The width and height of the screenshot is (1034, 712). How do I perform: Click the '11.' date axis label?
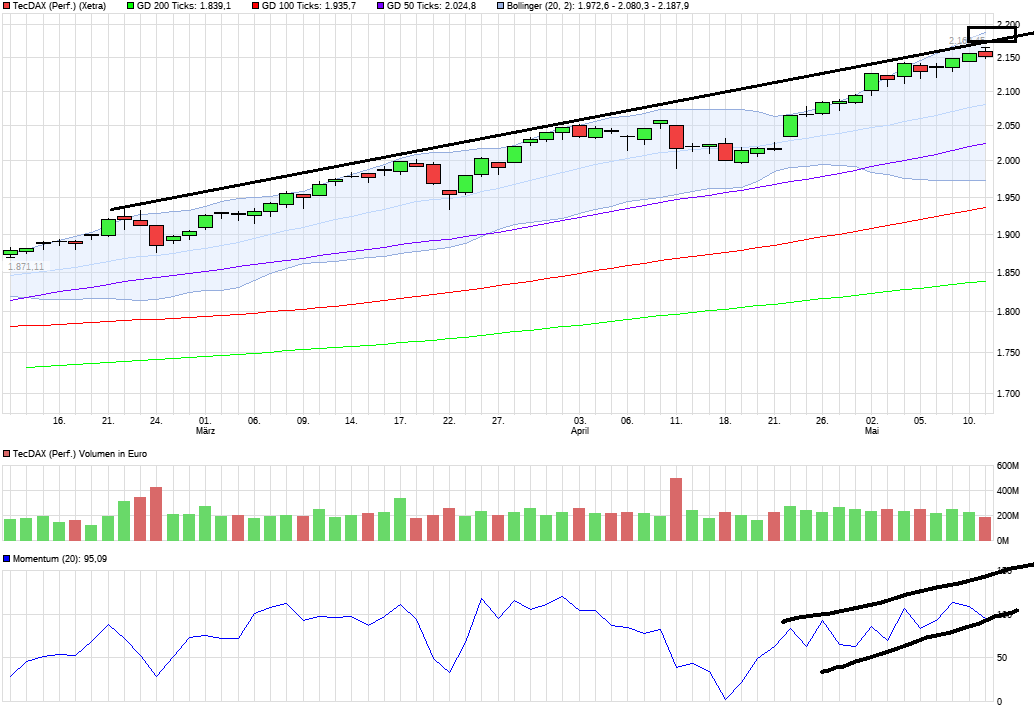point(676,421)
